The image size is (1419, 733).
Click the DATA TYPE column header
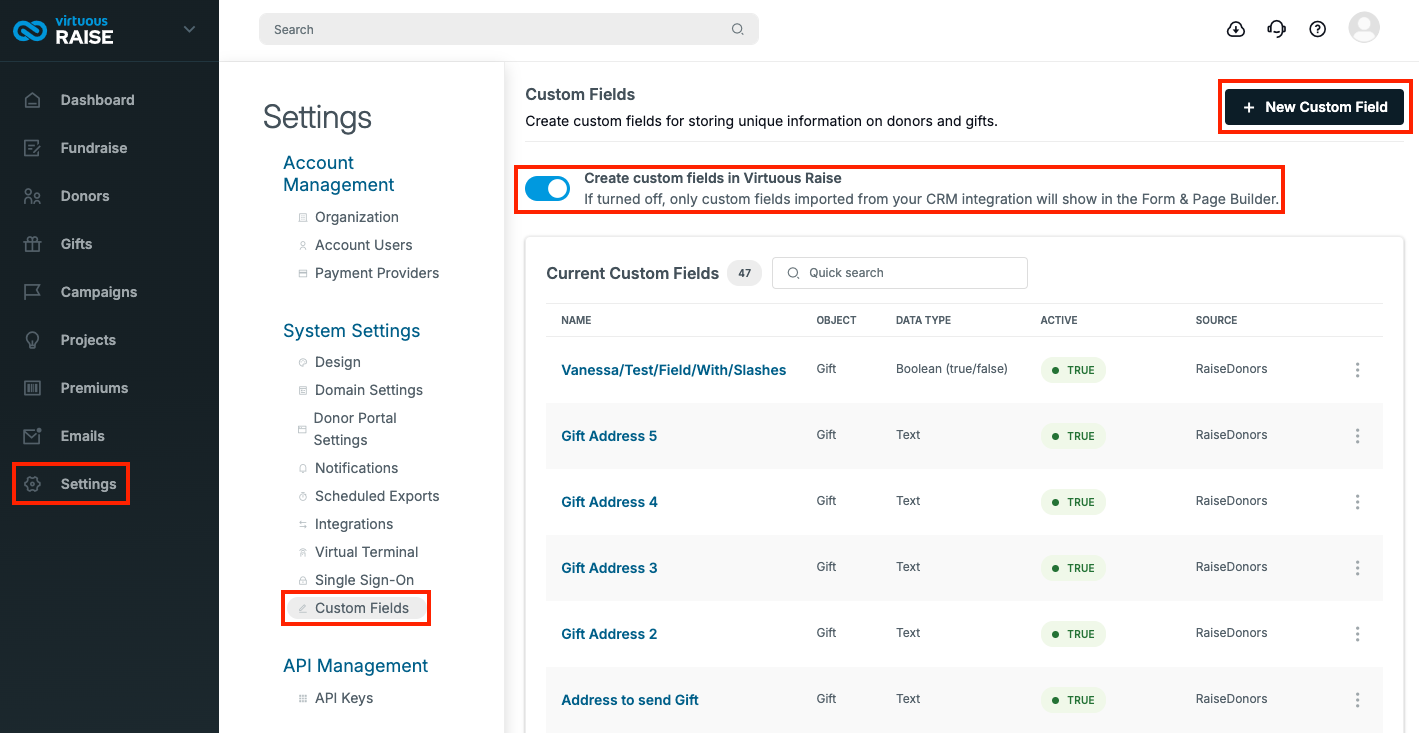tap(923, 320)
